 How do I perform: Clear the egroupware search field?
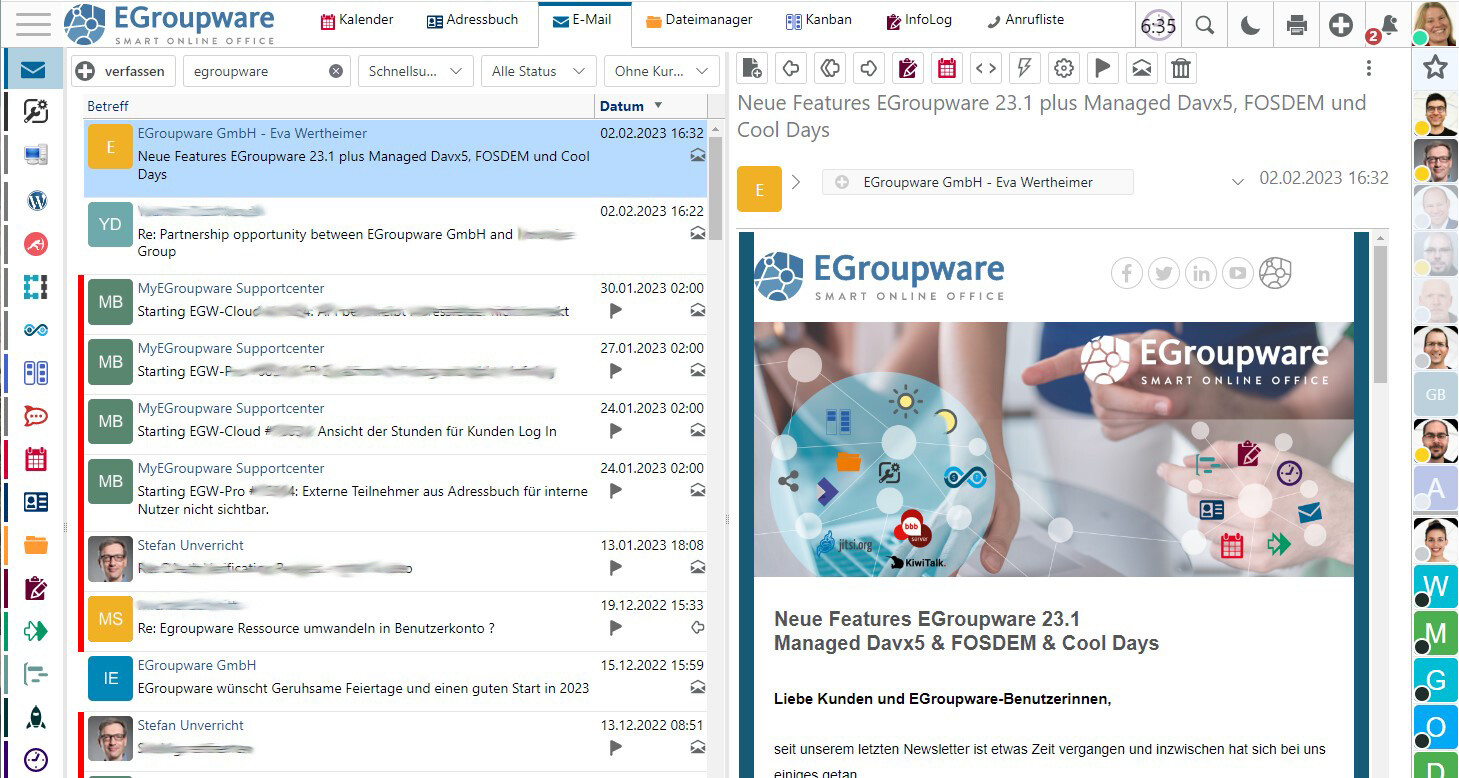(x=336, y=71)
